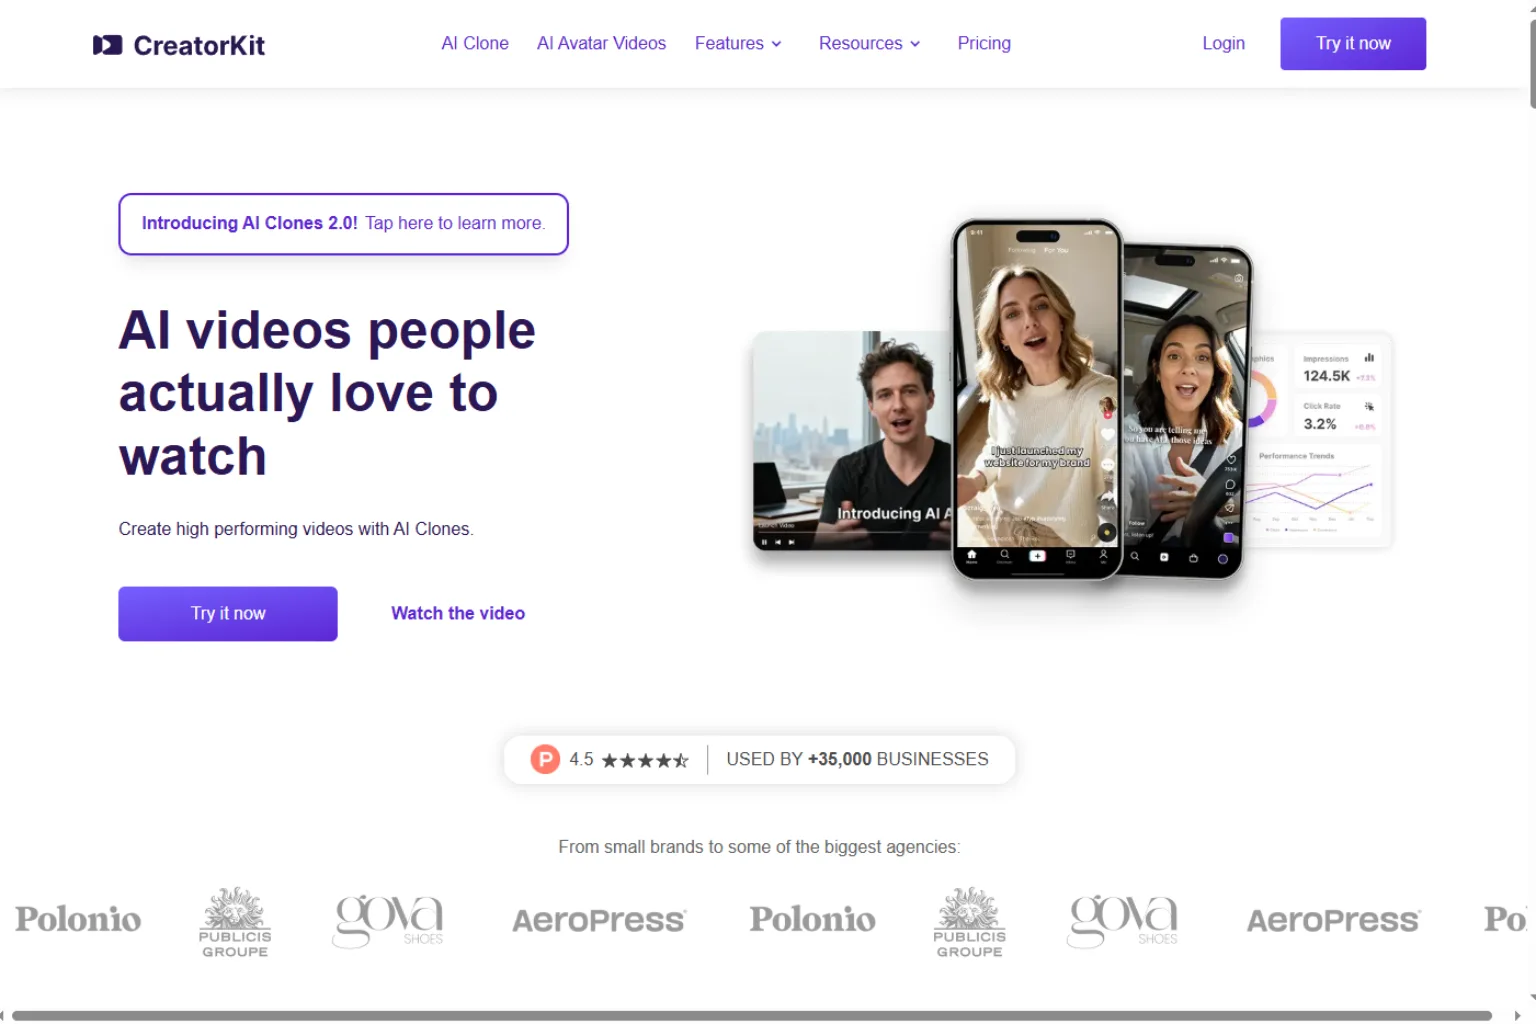Click the second Publicis Groupe logo
Screen dimensions: 1536x1024
pyautogui.click(x=969, y=922)
